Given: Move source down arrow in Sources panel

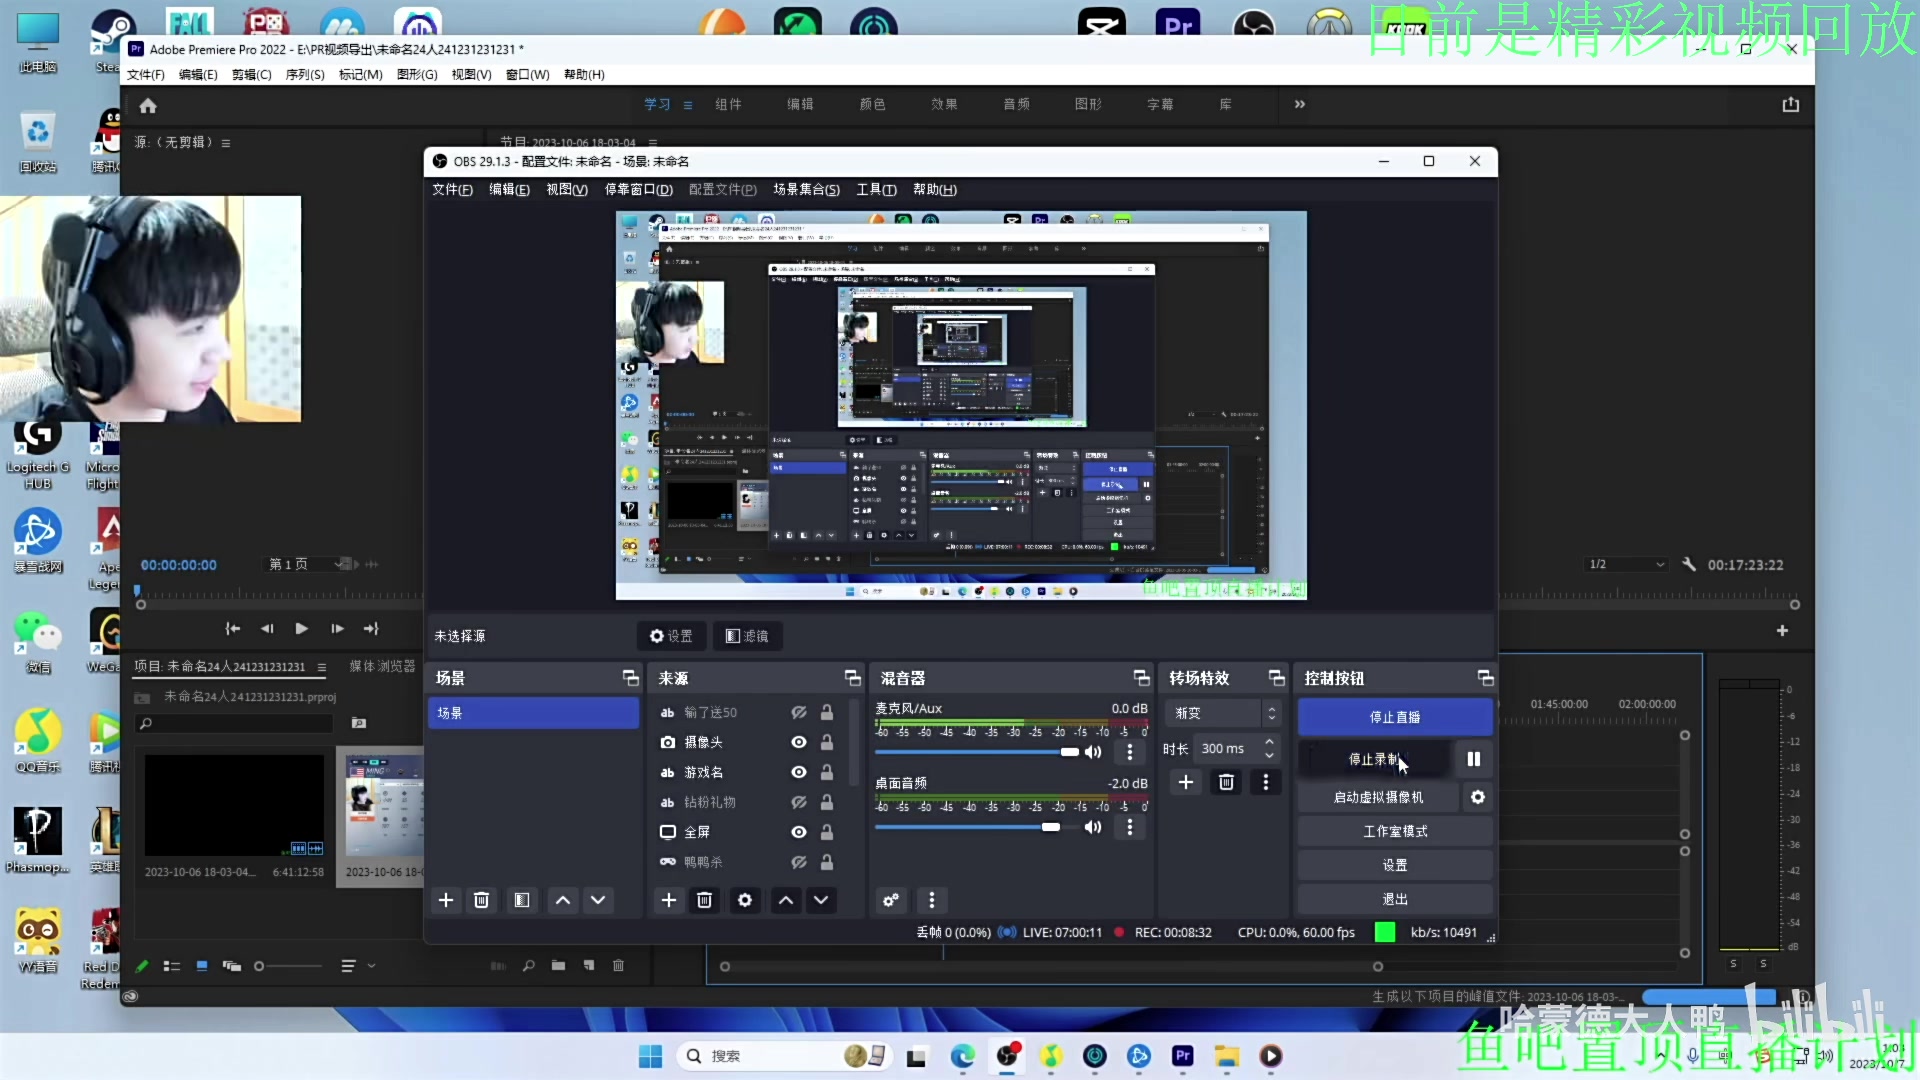Looking at the screenshot, I should coord(821,900).
